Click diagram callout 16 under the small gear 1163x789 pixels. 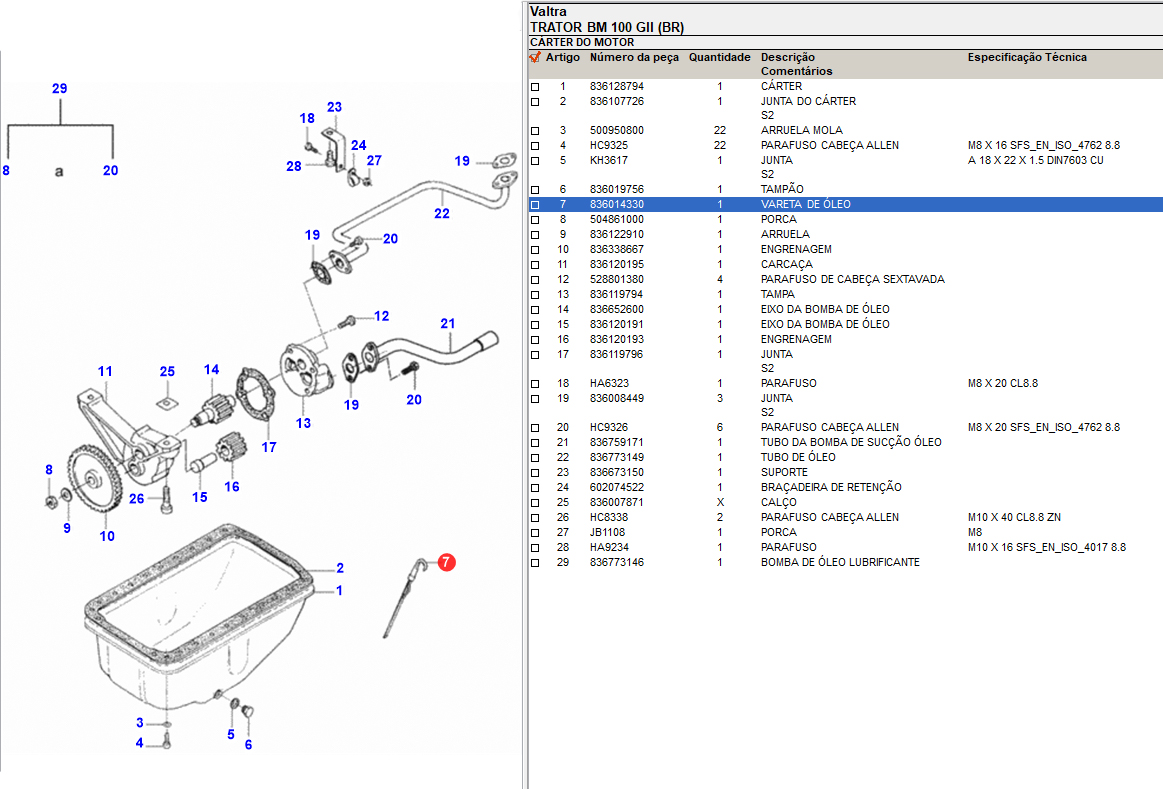tap(232, 486)
